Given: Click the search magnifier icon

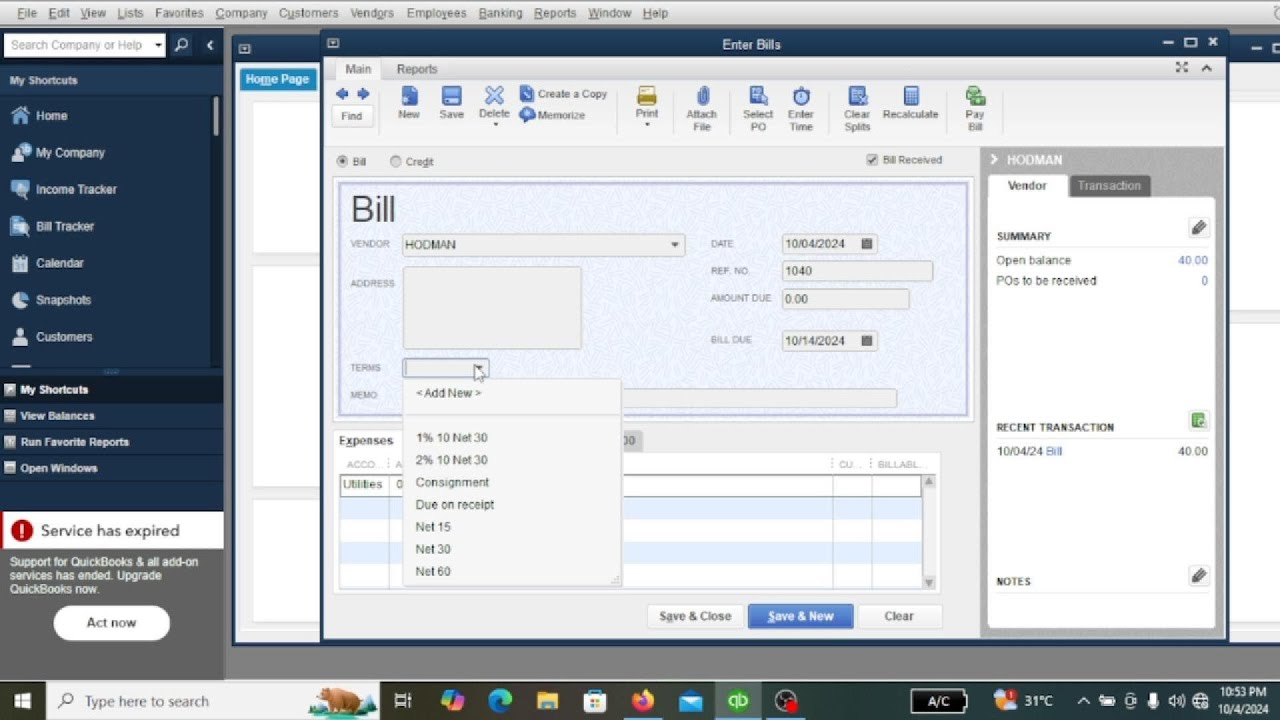Looking at the screenshot, I should pos(181,45).
